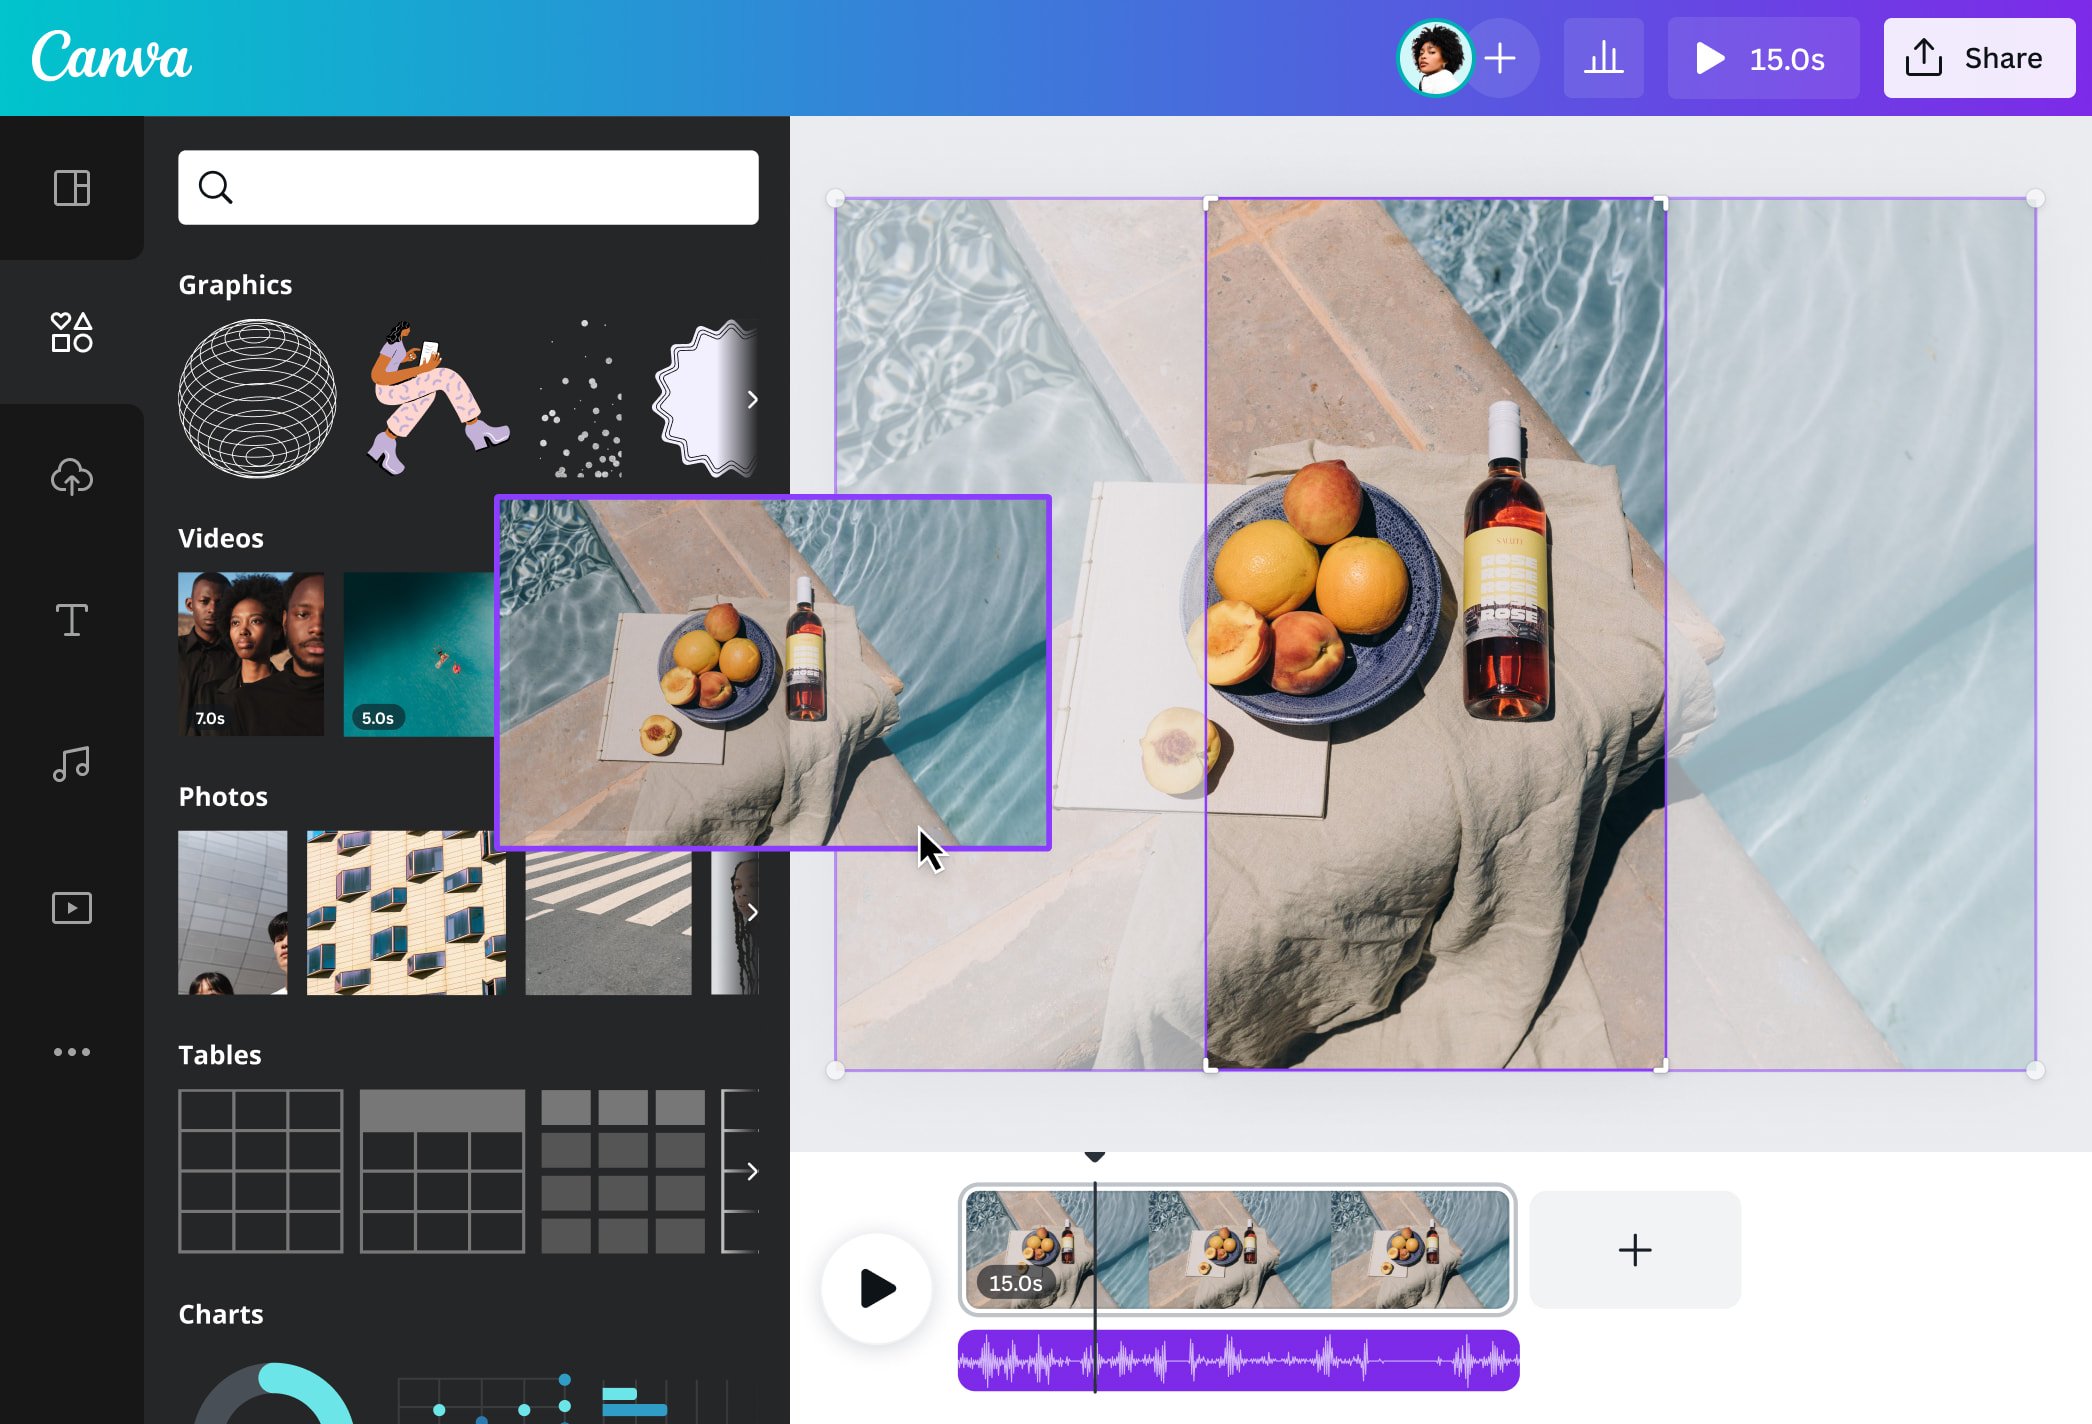The image size is (2092, 1424).
Task: Select the 7.0s video thumbnail
Action: click(250, 654)
